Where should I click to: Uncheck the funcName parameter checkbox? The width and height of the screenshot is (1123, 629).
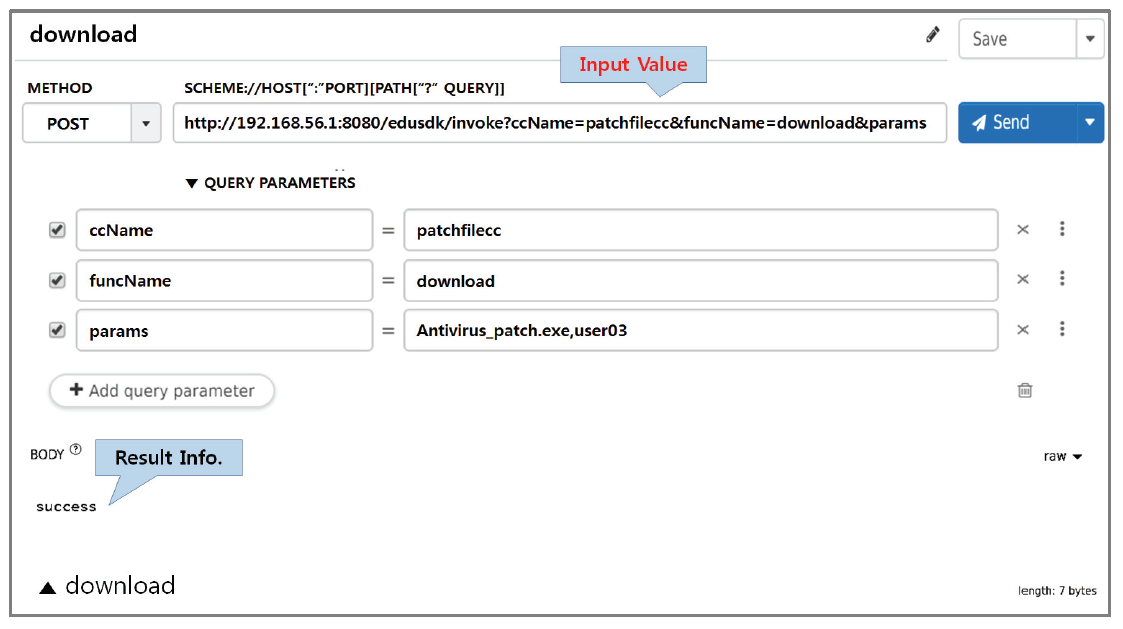[x=57, y=281]
